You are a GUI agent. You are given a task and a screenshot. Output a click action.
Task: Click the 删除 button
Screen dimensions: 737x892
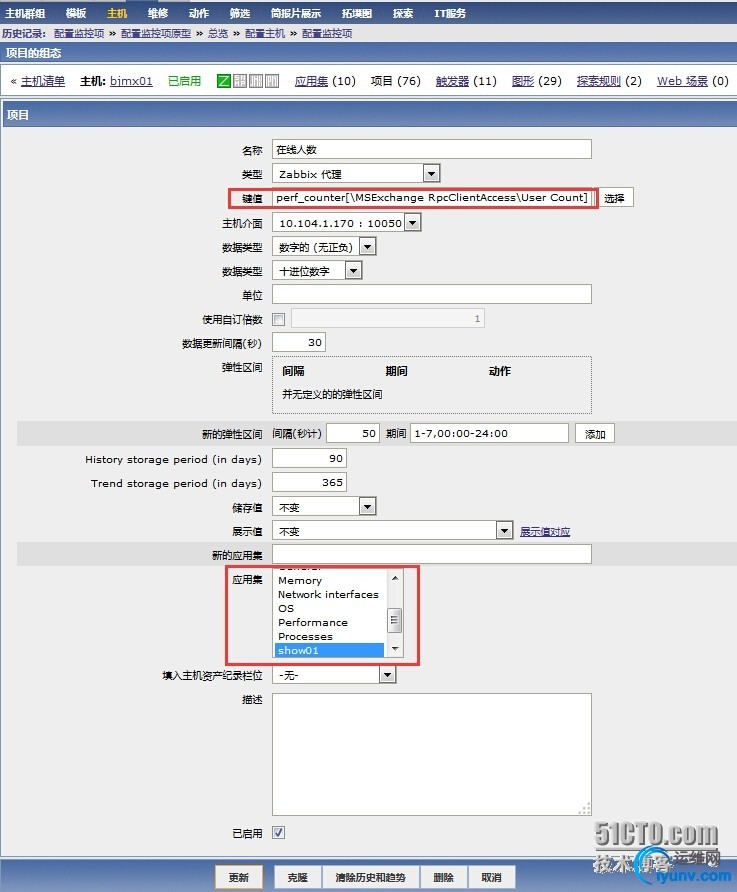[444, 877]
